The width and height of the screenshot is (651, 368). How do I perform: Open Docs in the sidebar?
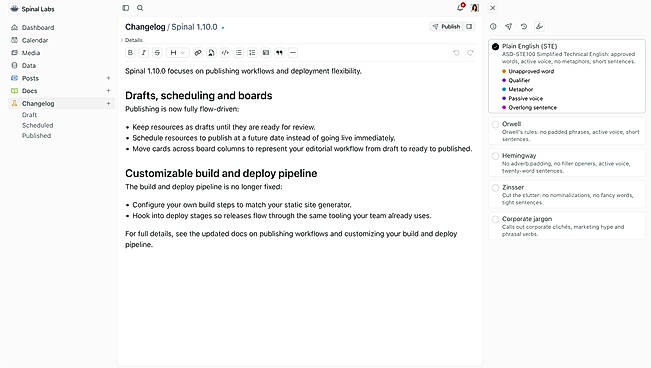tap(56, 91)
